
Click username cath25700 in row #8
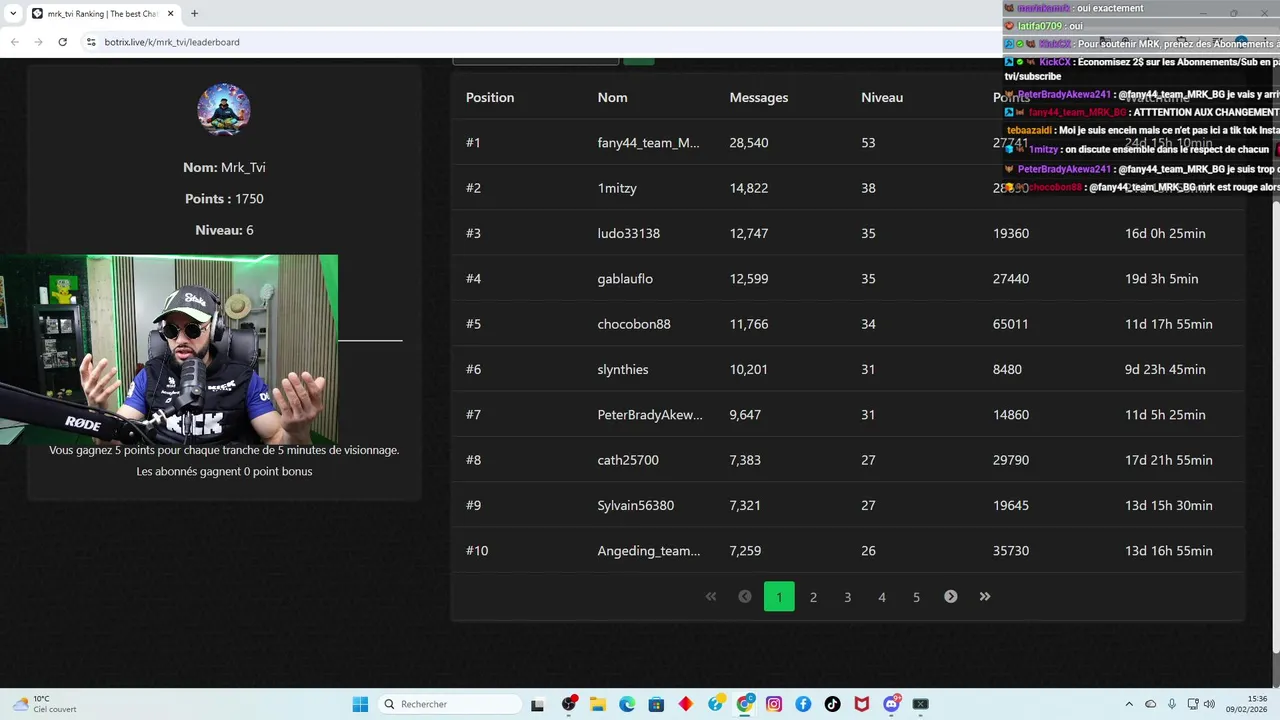click(628, 460)
